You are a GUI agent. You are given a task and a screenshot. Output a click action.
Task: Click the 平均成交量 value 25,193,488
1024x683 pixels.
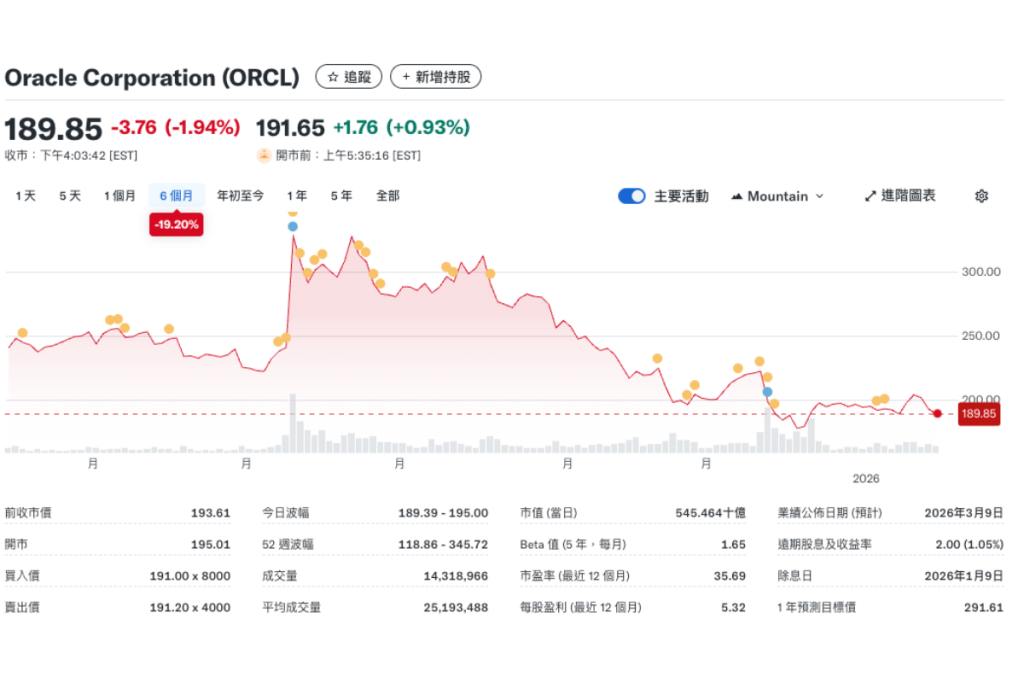(x=456, y=607)
